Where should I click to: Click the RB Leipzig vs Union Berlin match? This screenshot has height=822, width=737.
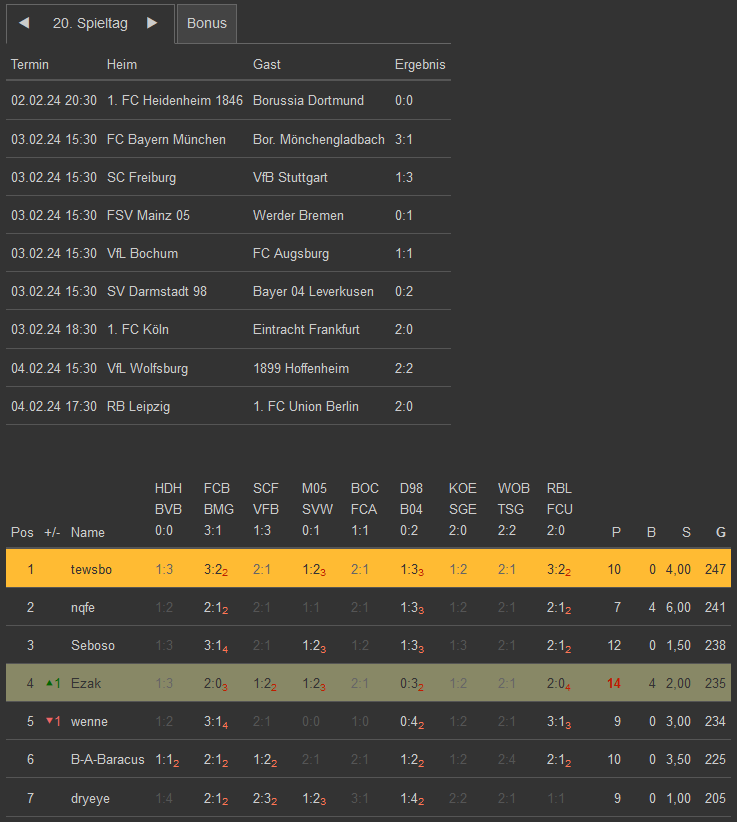tap(228, 406)
